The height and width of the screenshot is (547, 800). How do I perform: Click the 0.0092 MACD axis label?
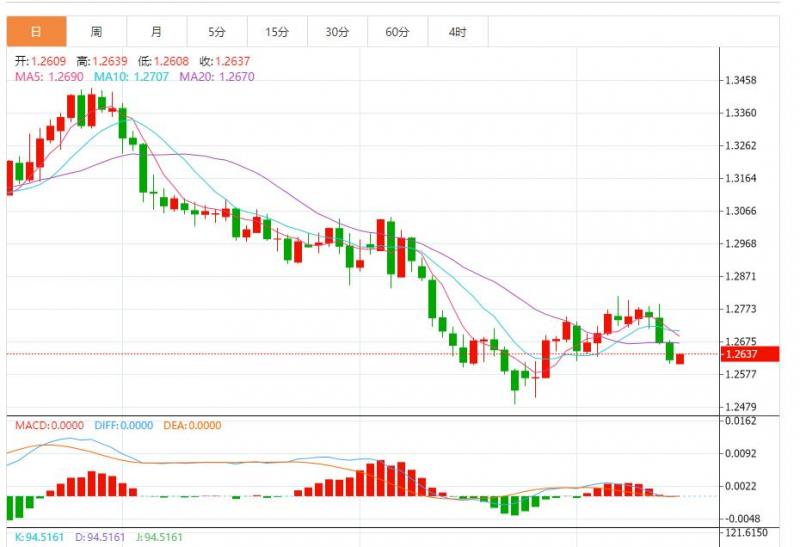(x=741, y=453)
